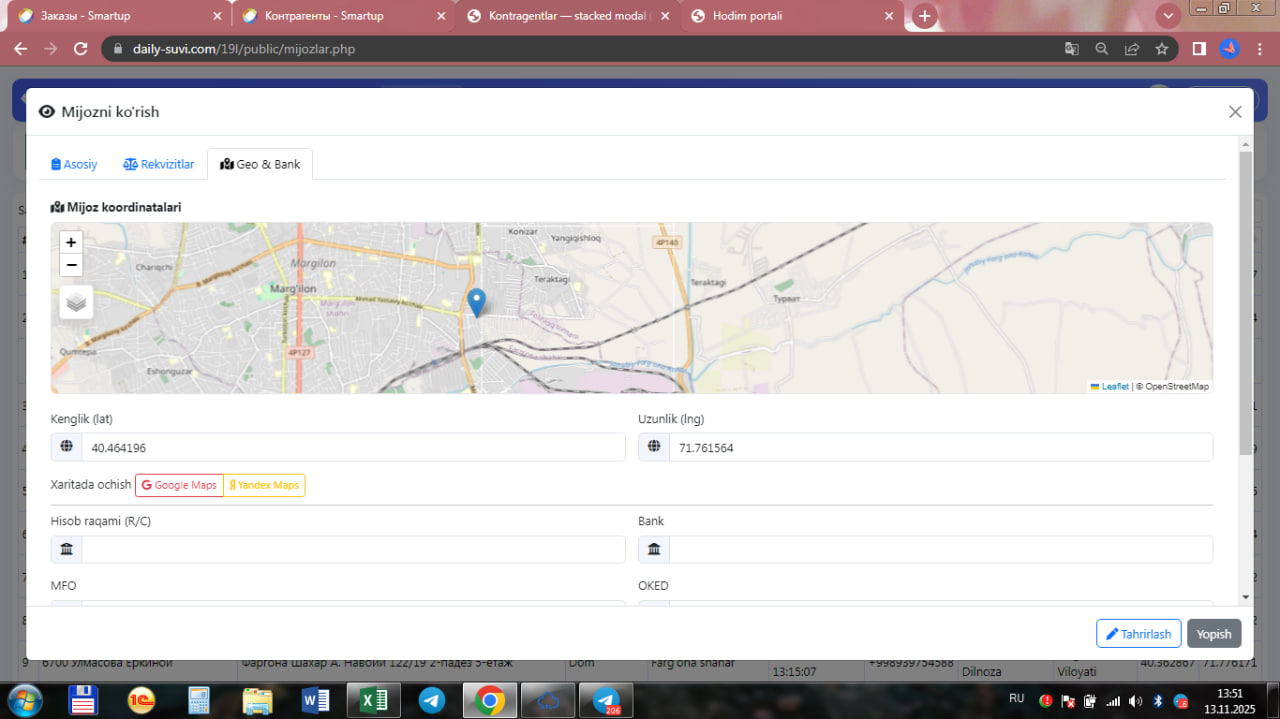Zoom in on the map
This screenshot has height=719, width=1280.
coord(71,243)
